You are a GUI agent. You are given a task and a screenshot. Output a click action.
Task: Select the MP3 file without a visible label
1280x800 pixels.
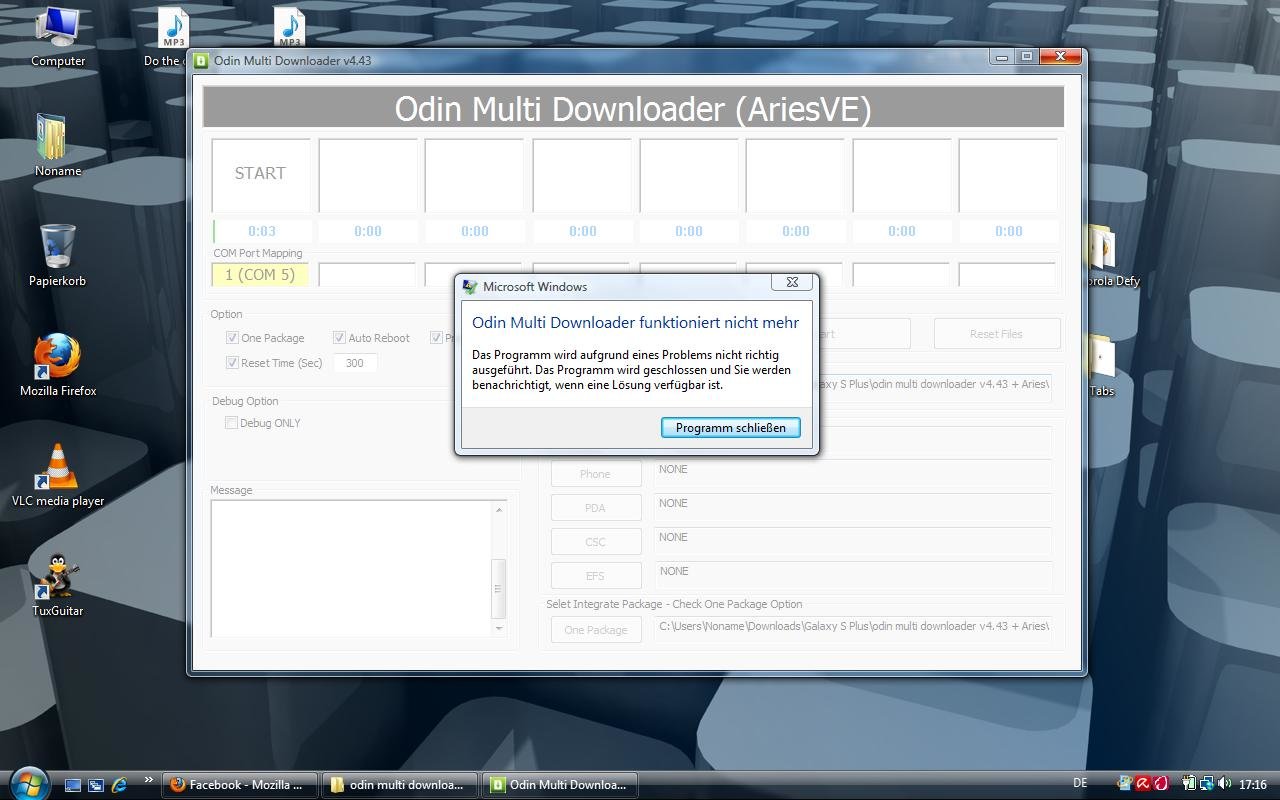(289, 28)
